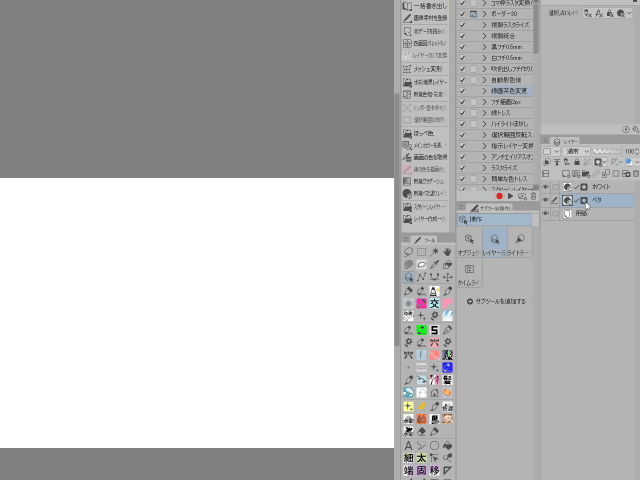
Task: Select the Lasso selection tool
Action: (x=408, y=252)
